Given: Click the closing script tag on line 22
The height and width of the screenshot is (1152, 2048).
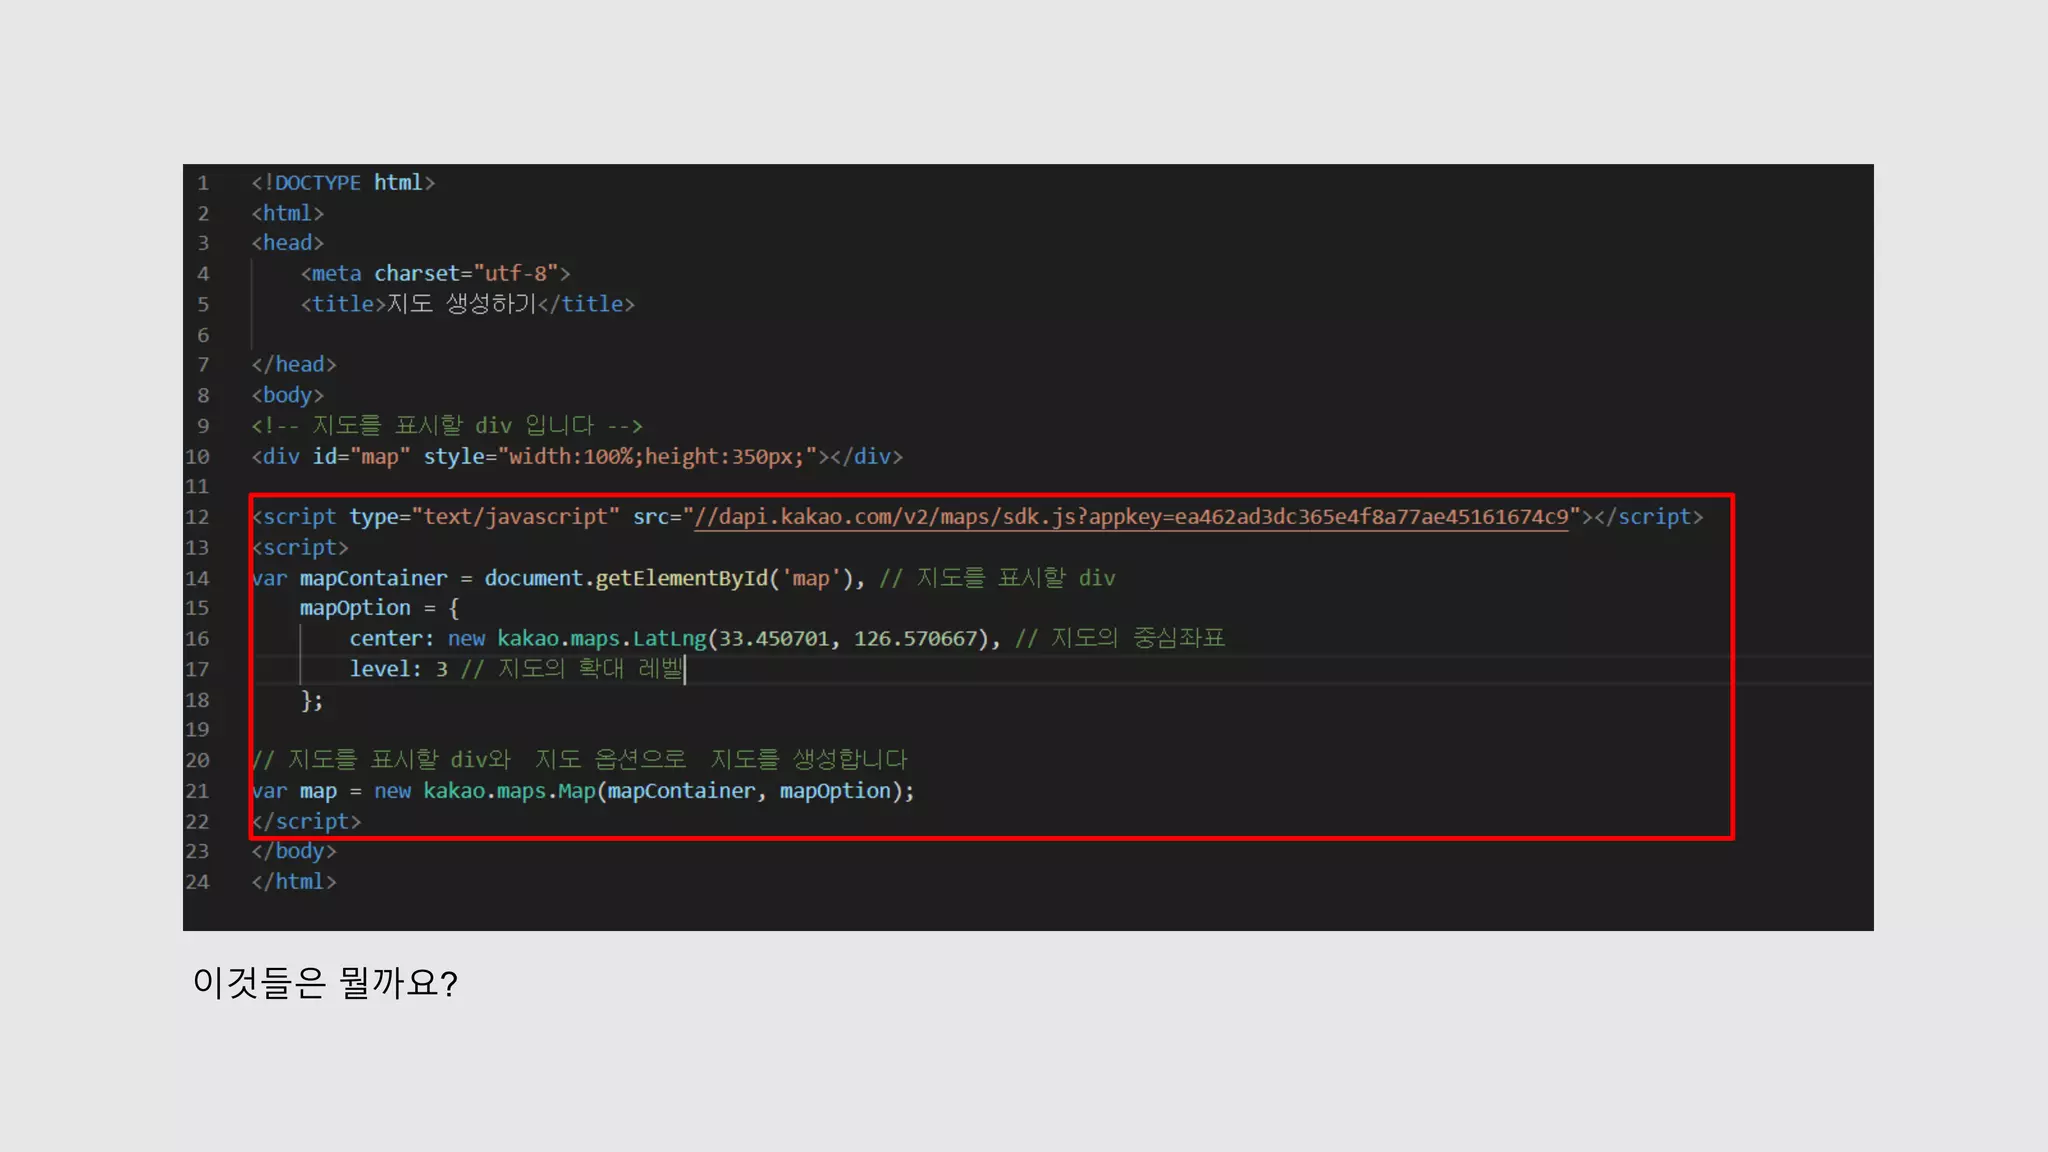Looking at the screenshot, I should click(x=307, y=822).
